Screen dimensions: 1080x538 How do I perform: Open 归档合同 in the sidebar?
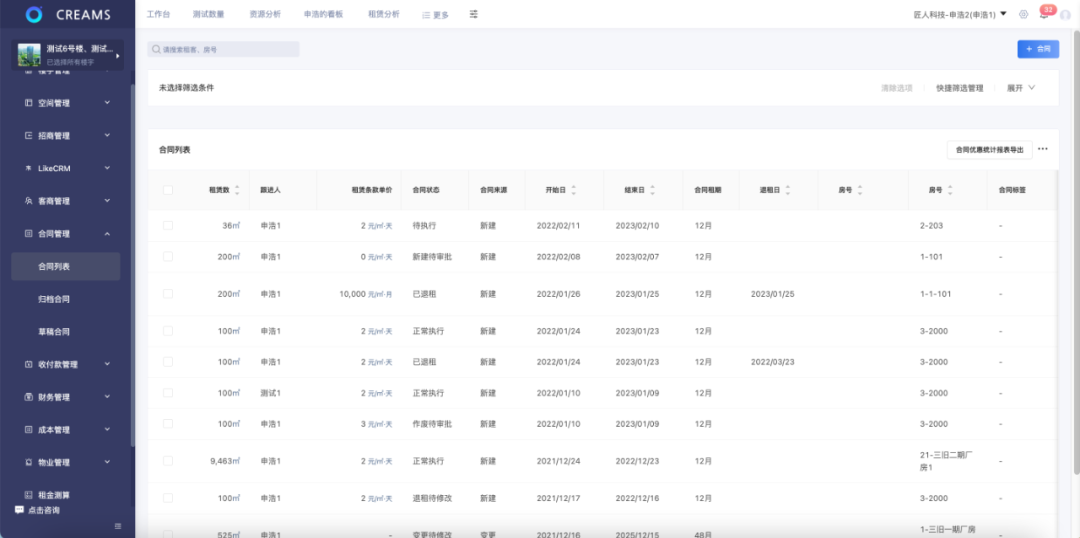point(54,299)
